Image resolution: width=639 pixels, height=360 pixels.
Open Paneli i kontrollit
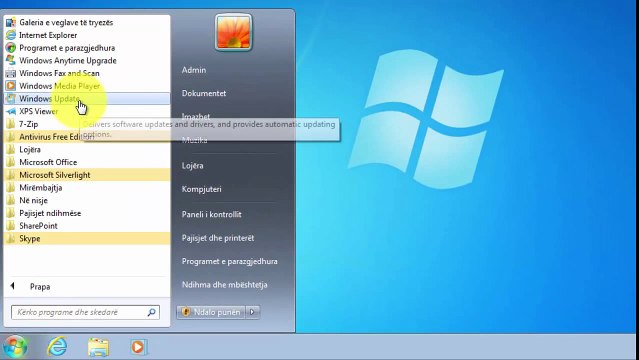(x=212, y=214)
